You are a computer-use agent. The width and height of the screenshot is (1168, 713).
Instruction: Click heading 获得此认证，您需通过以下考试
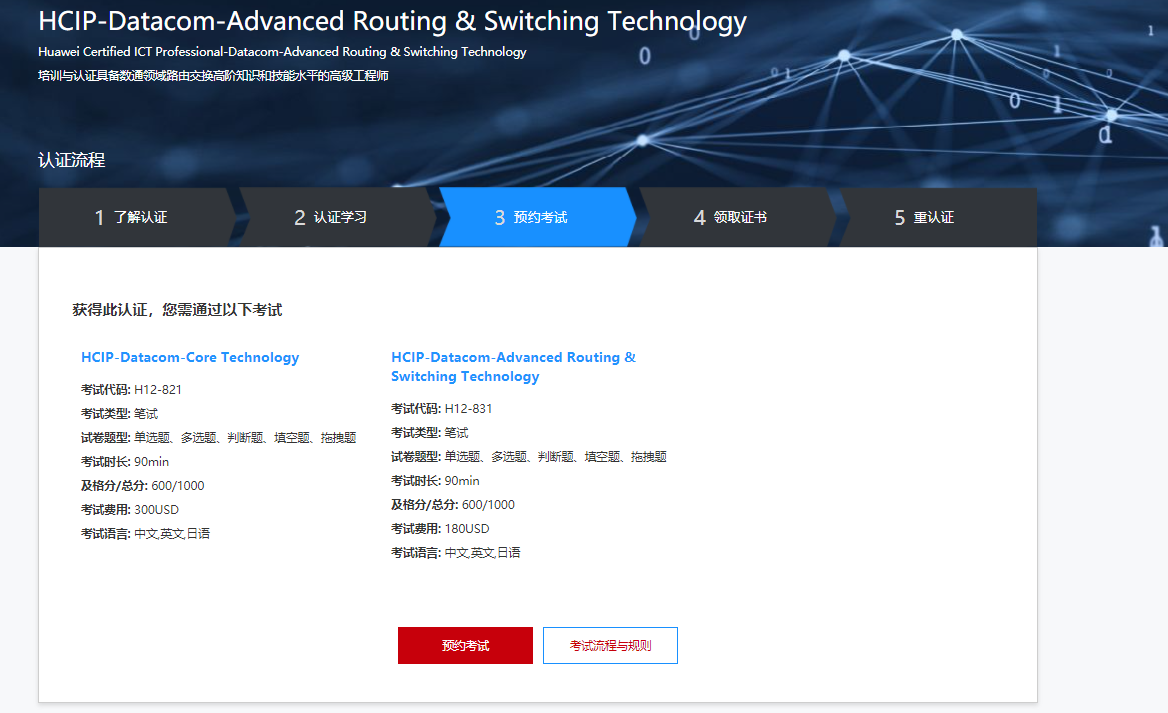point(177,310)
